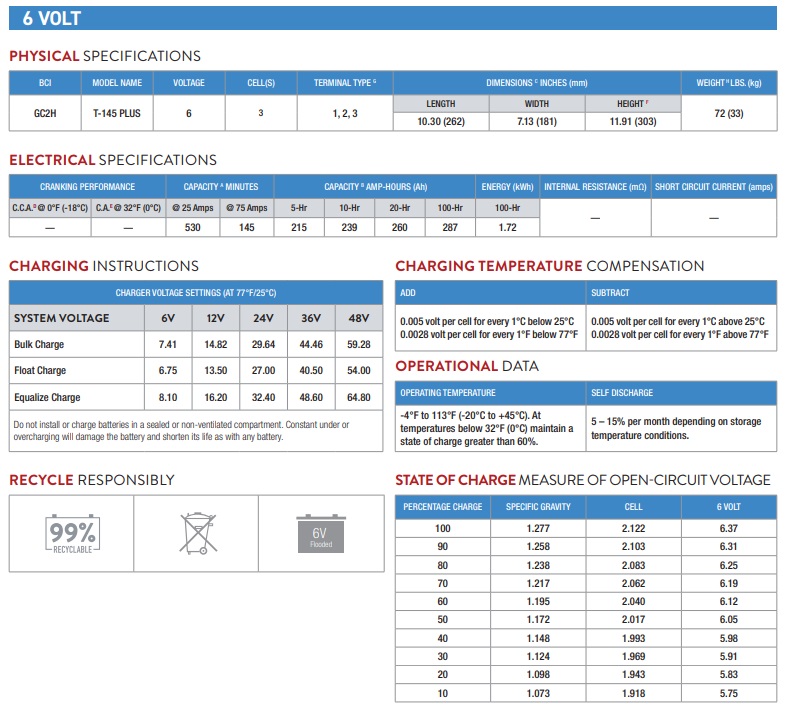
Task: Click the System Voltage header cell
Action: [61, 318]
